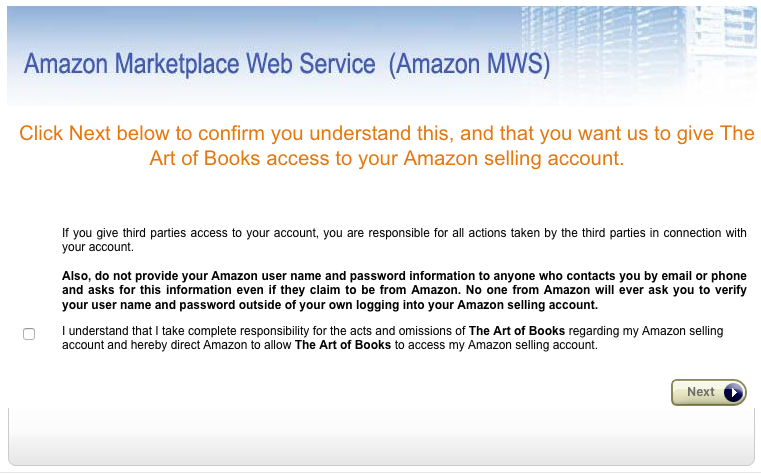Check the responsibility agreement checkbox
The image size is (761, 475).
pos(29,334)
